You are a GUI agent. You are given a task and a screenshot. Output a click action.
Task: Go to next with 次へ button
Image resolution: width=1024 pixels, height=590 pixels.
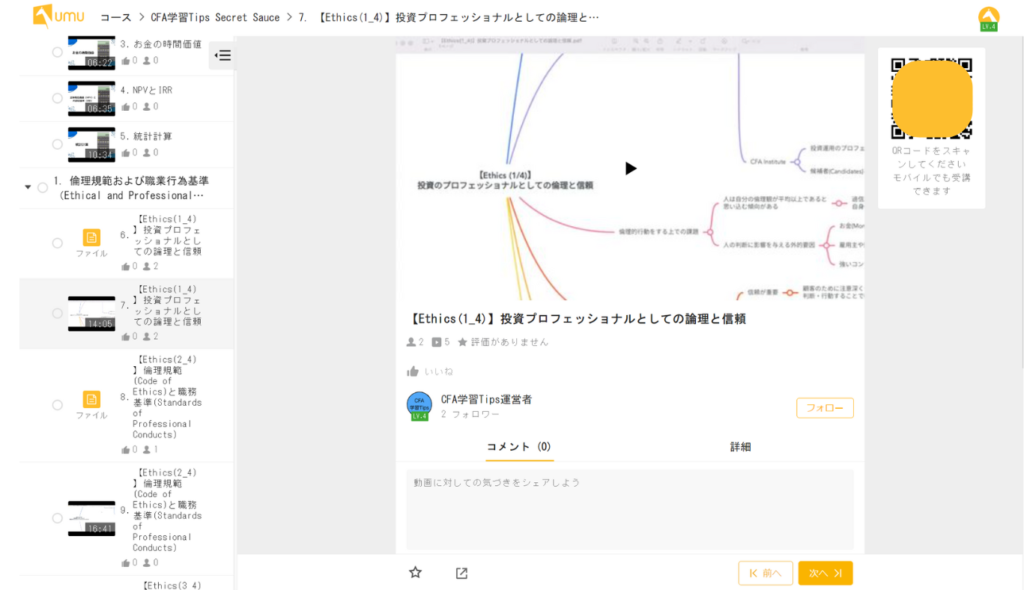[x=825, y=573]
